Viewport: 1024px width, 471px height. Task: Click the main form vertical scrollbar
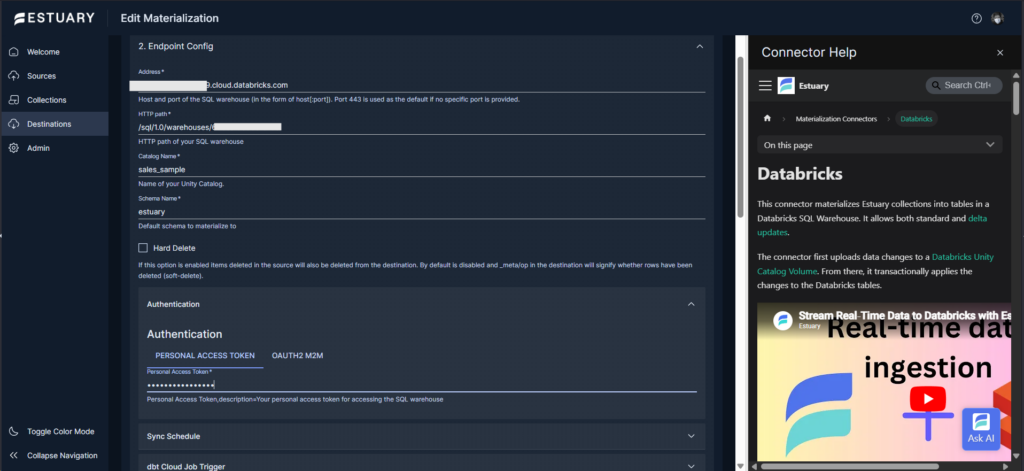[740, 137]
